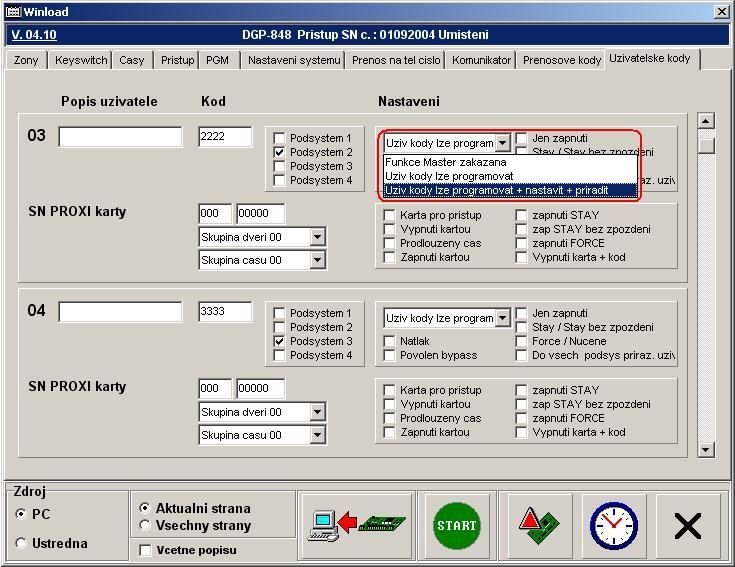Viewport: 735px width, 567px height.
Task: Click the black X cancel icon
Action: point(688,525)
